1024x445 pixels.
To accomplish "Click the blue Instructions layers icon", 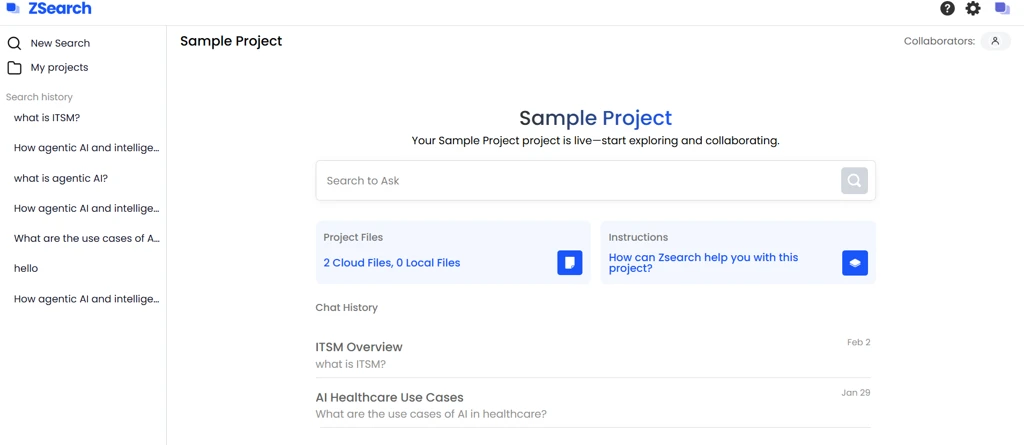I will [855, 263].
